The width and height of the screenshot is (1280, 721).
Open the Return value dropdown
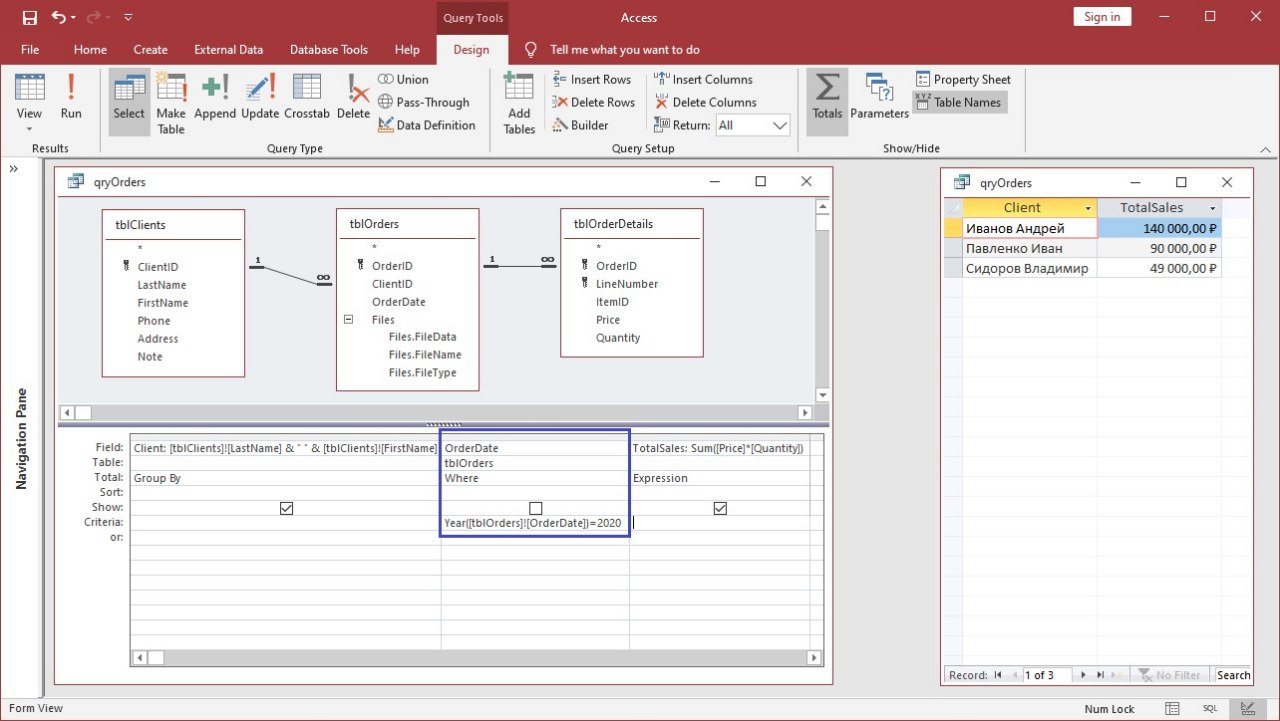pyautogui.click(x=780, y=125)
